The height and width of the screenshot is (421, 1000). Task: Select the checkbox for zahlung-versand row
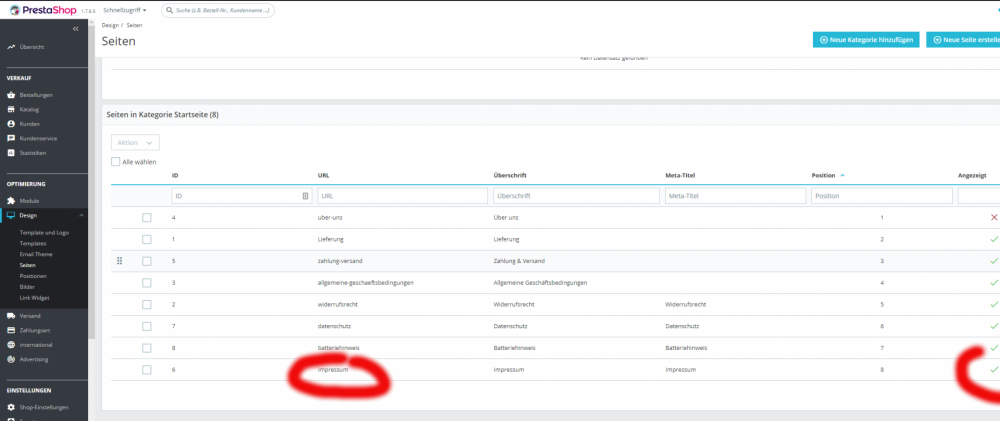(147, 261)
